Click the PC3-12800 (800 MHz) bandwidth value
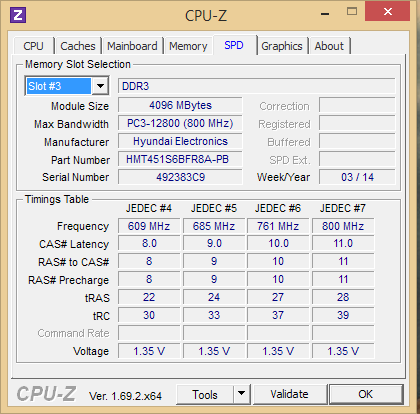The width and height of the screenshot is (420, 414). pos(180,123)
